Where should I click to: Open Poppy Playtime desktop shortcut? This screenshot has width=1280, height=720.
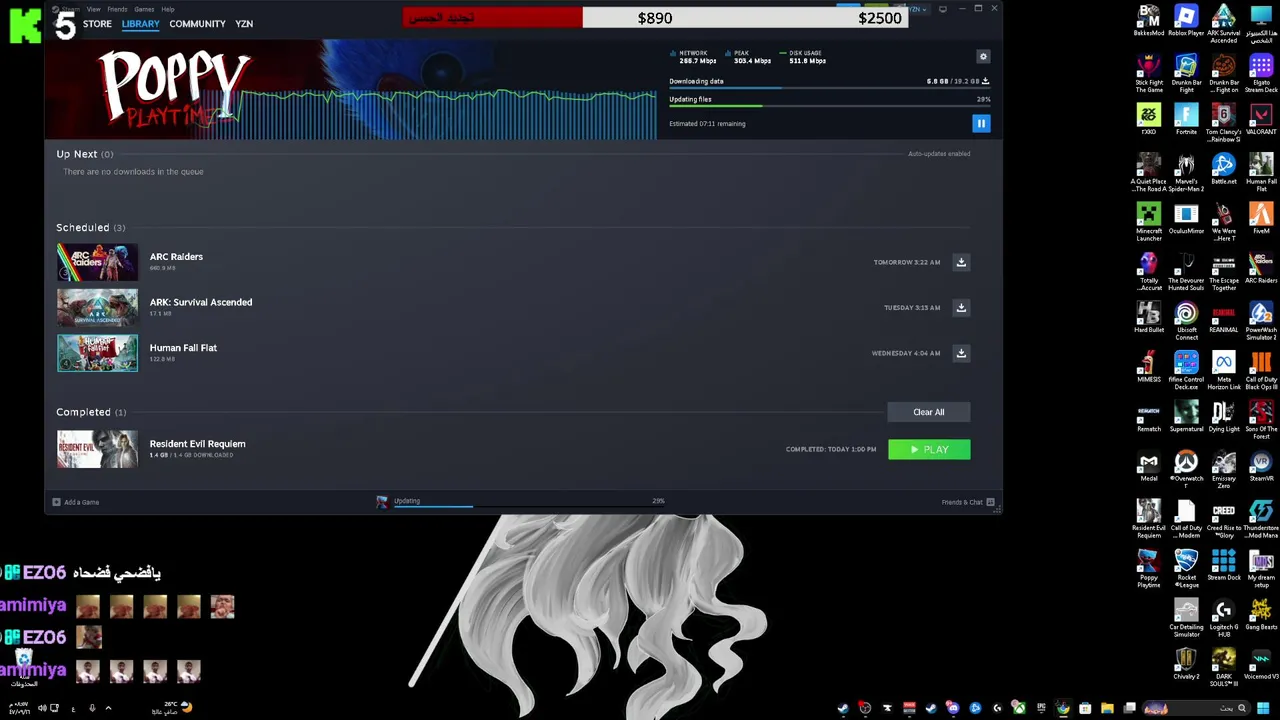(1148, 569)
